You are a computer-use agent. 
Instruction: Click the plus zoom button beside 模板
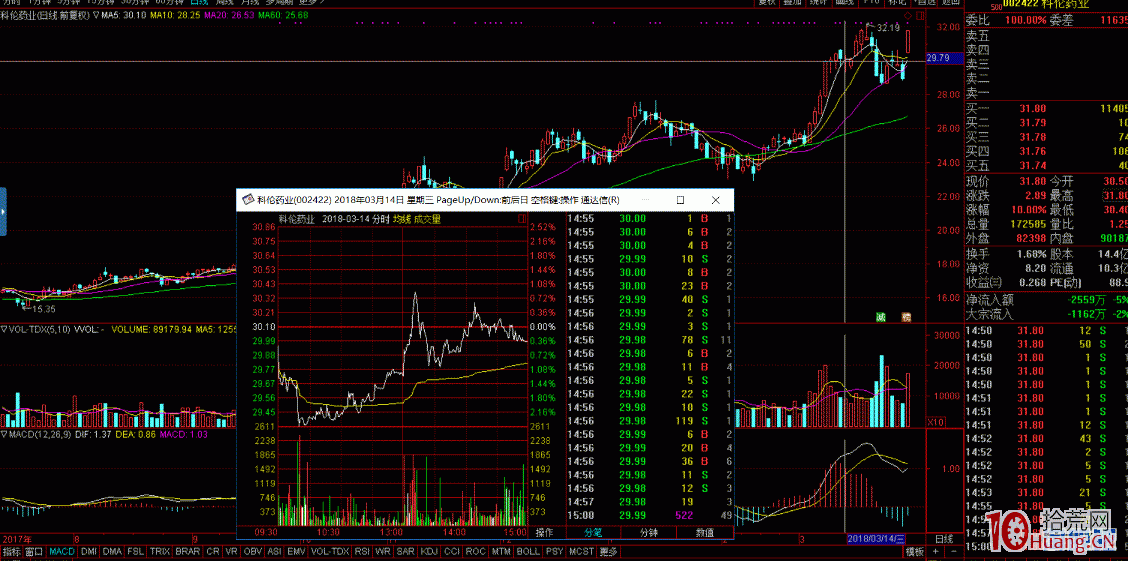click(933, 552)
